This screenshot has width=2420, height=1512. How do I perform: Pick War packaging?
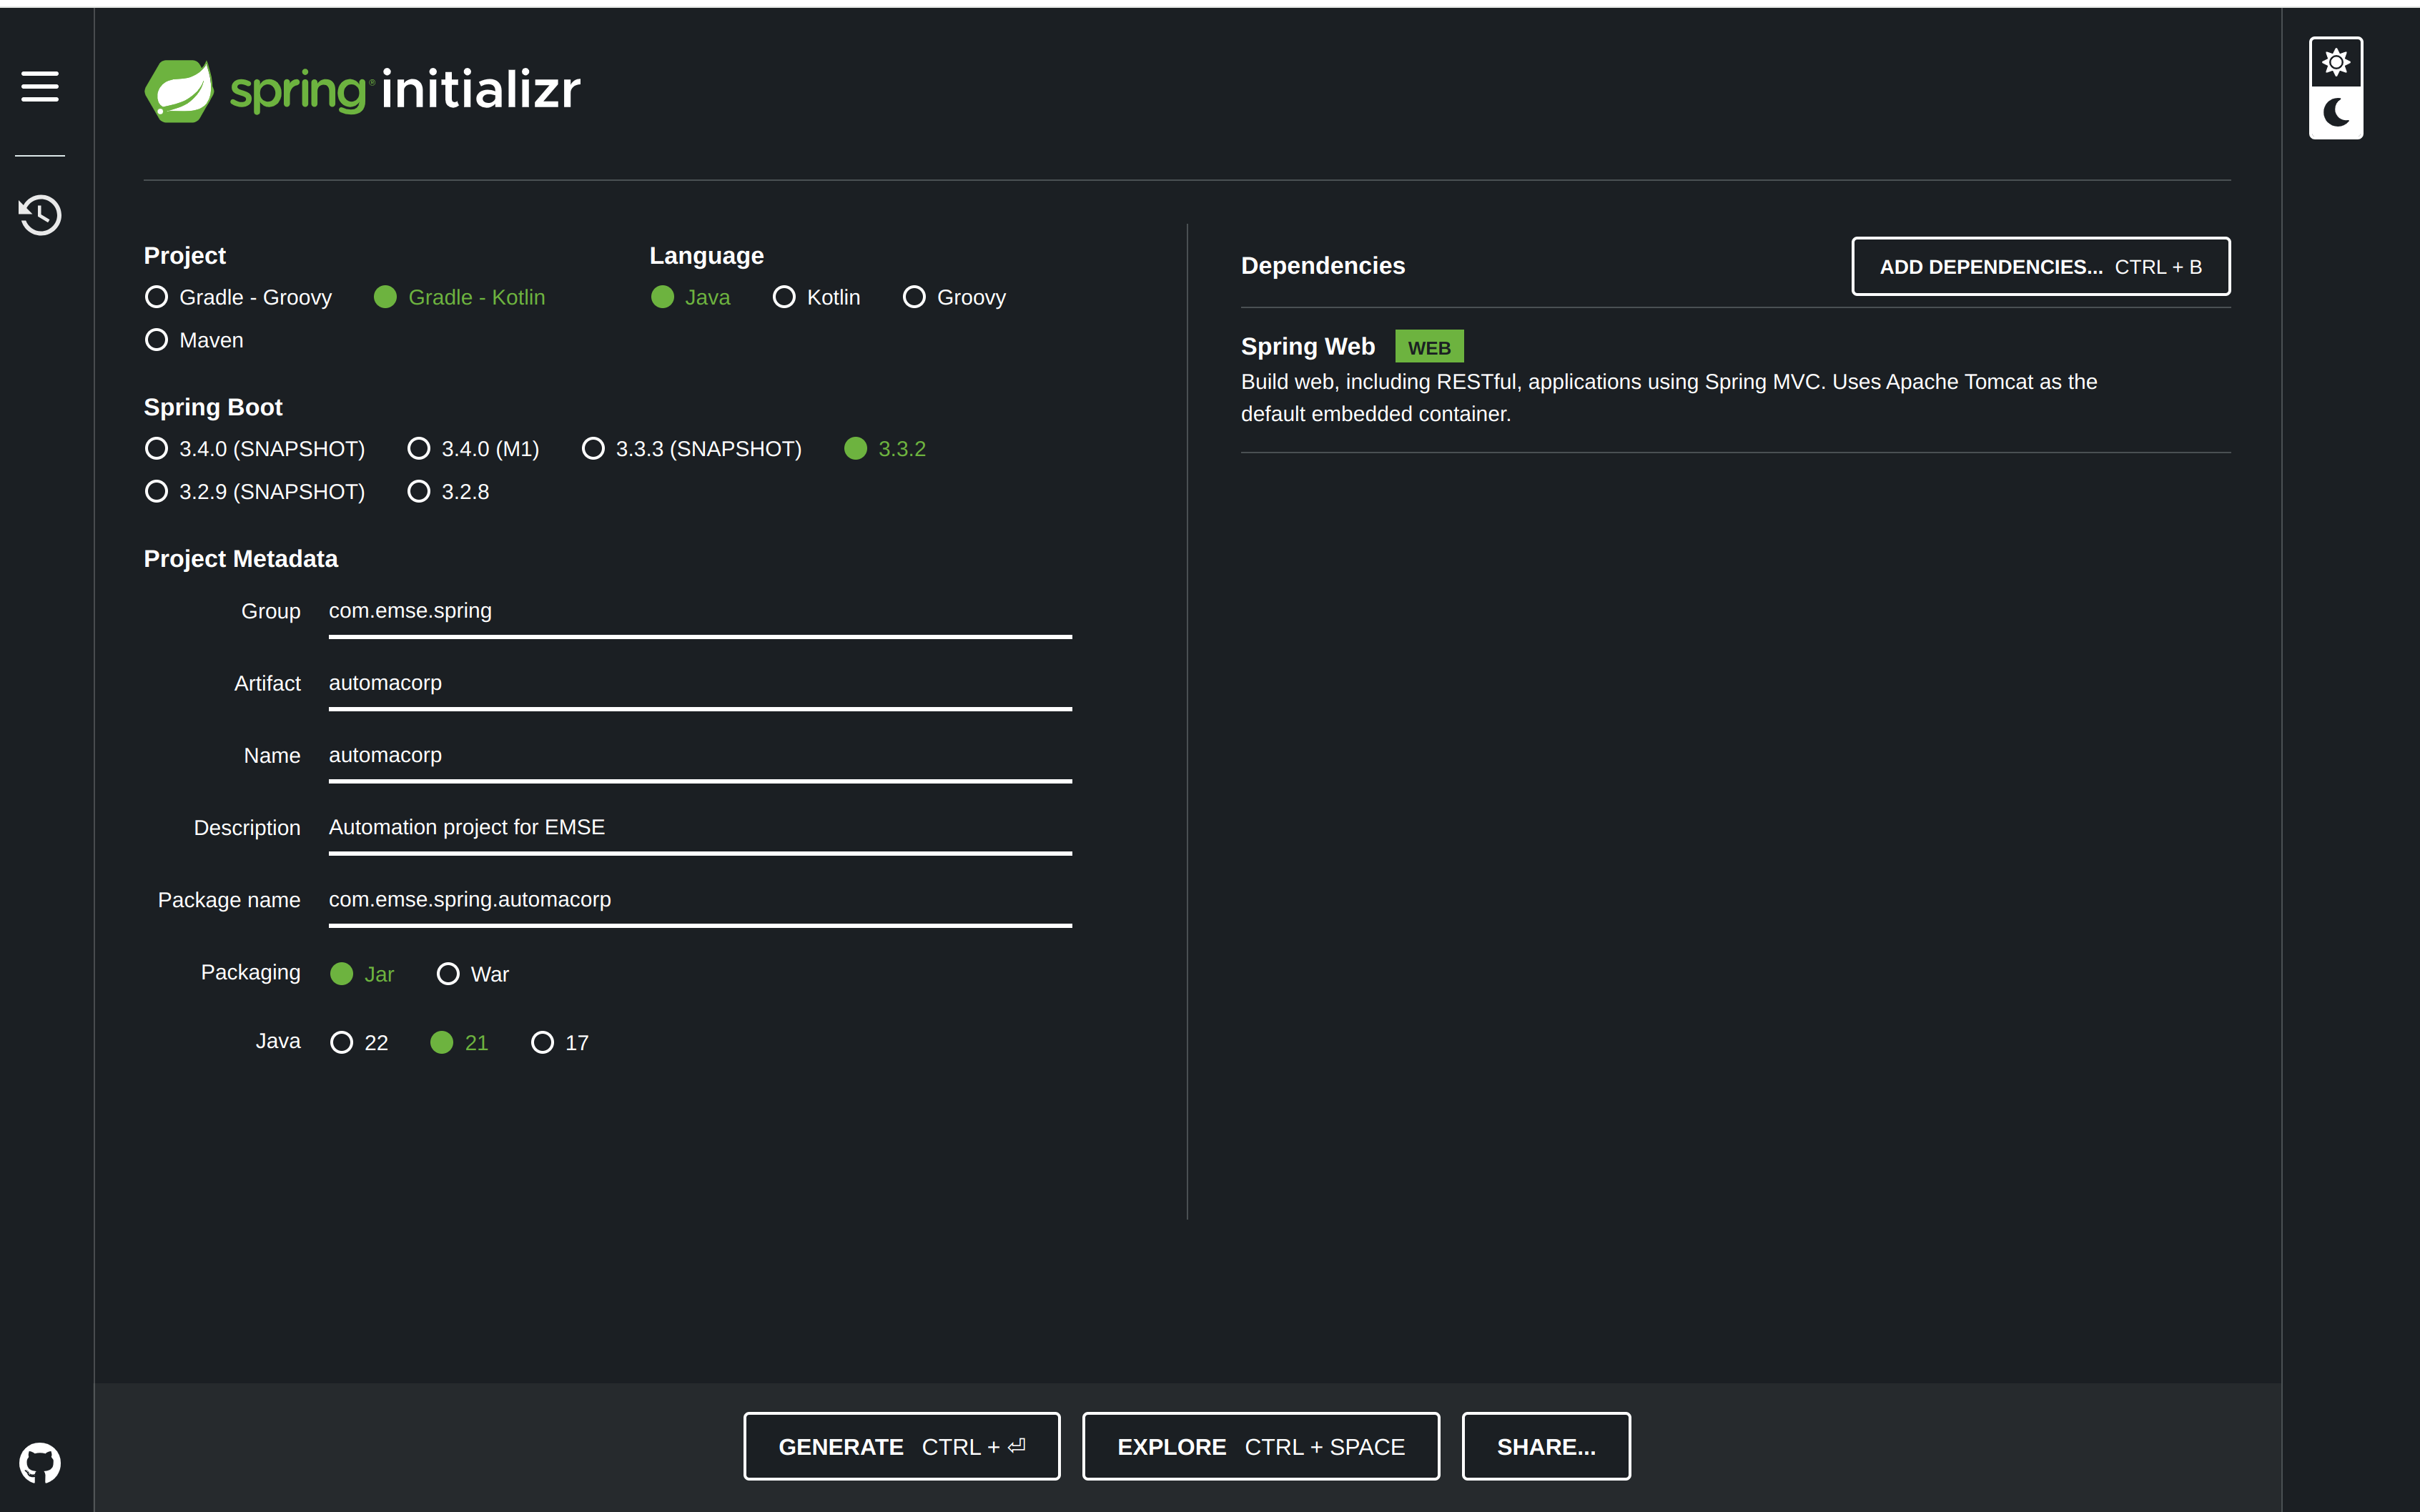point(473,974)
